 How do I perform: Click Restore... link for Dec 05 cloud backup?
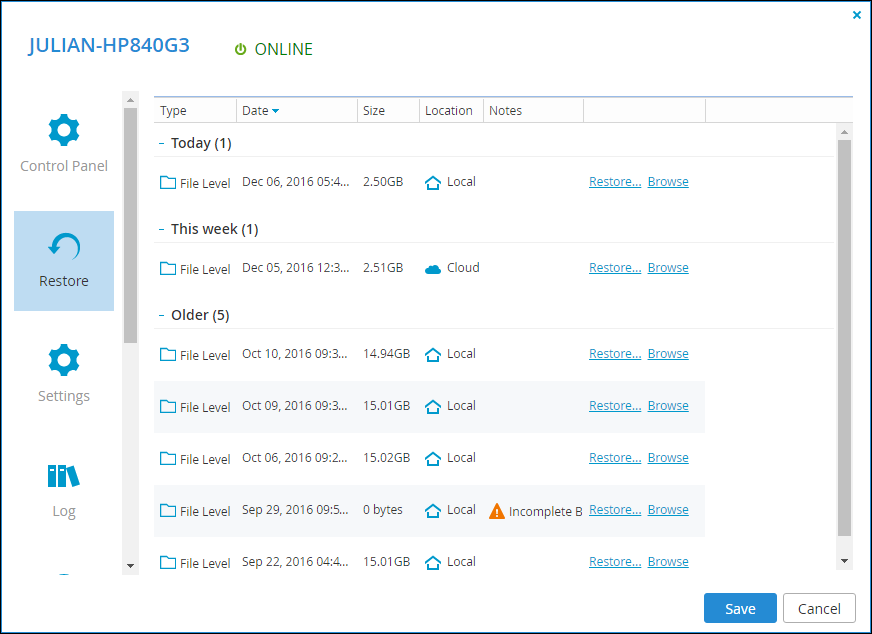point(615,268)
